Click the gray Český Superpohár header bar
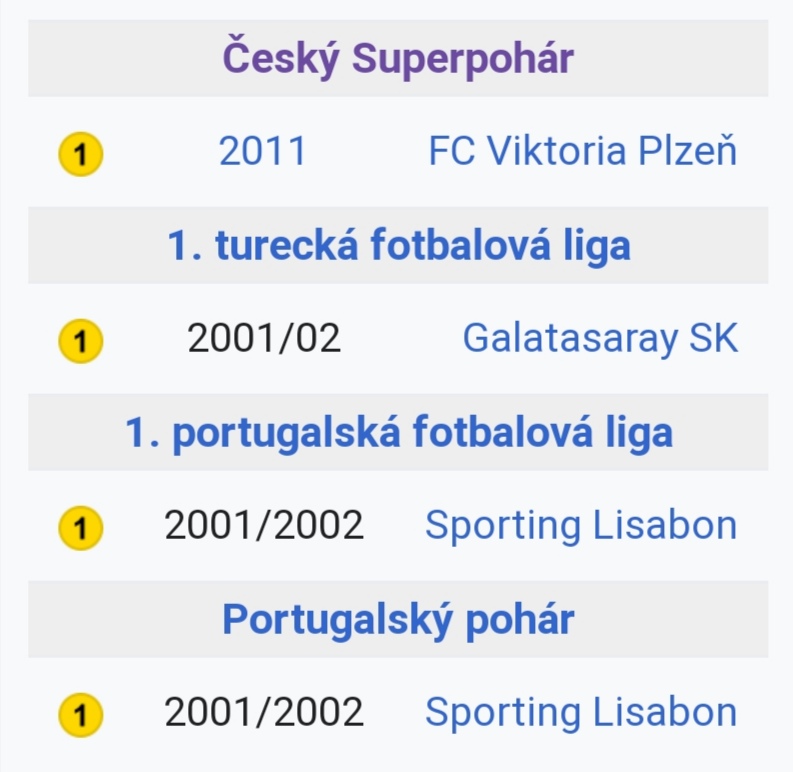Image resolution: width=793 pixels, height=772 pixels. (398, 58)
